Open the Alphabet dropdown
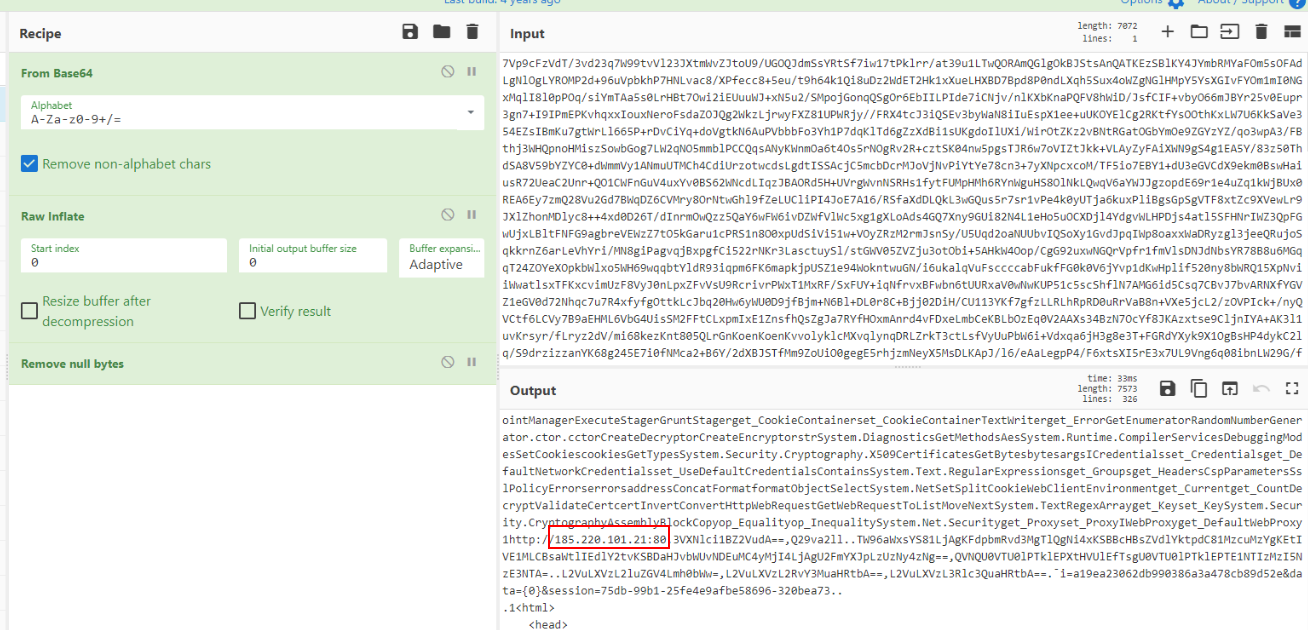The image size is (1308, 630). point(252,112)
